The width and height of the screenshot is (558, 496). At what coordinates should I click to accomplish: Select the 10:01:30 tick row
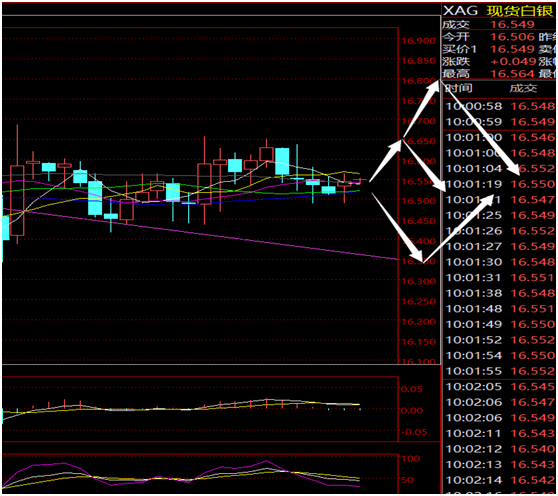tap(500, 262)
